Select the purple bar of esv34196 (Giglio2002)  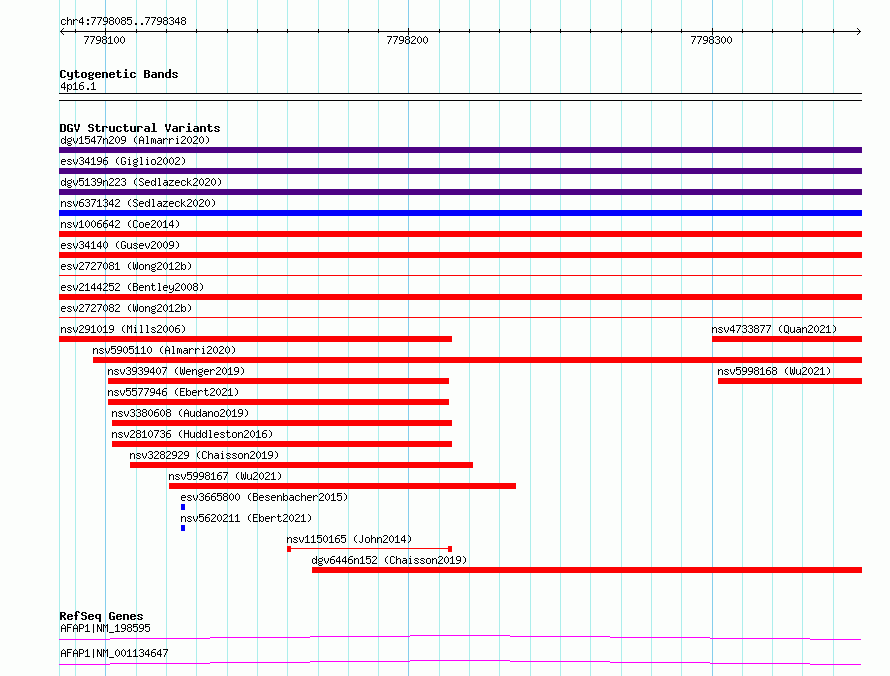click(460, 171)
